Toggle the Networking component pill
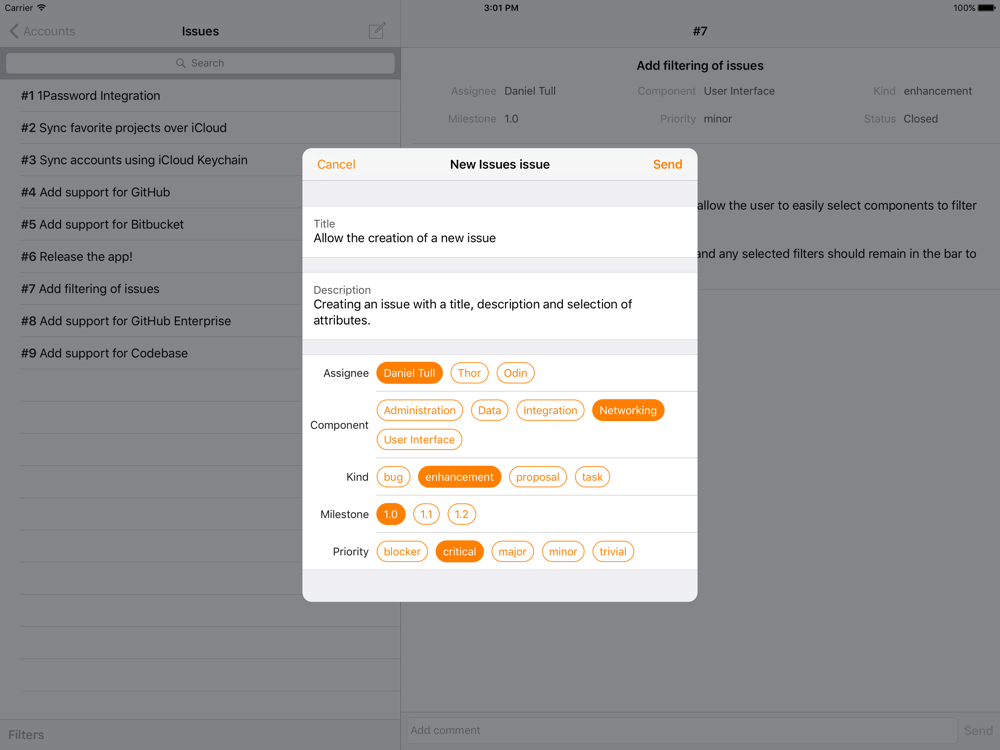 (x=628, y=410)
